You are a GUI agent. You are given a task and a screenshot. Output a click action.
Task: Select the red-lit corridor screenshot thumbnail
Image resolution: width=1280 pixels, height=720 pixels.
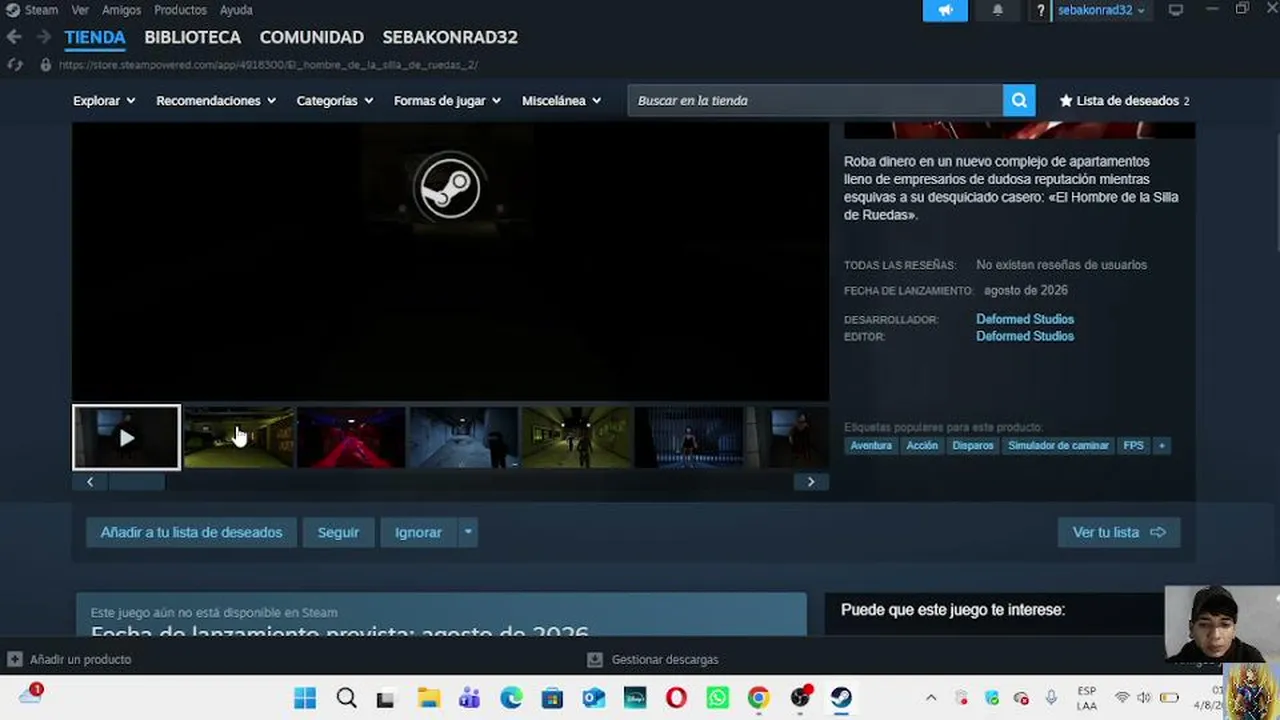coord(351,437)
